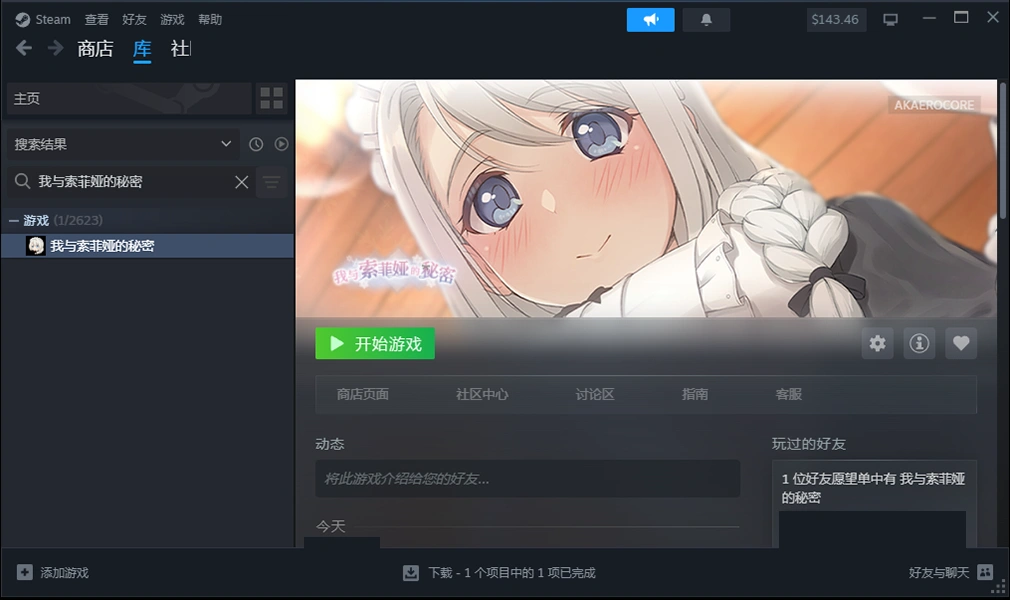Click the blue announcements megaphone button
The width and height of the screenshot is (1010, 600).
651,20
